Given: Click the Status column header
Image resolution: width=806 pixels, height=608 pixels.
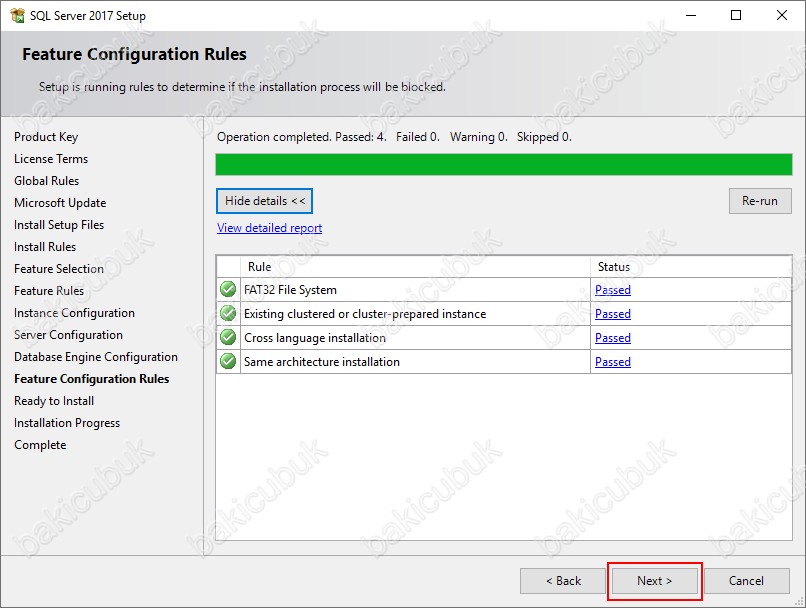Looking at the screenshot, I should tap(691, 267).
